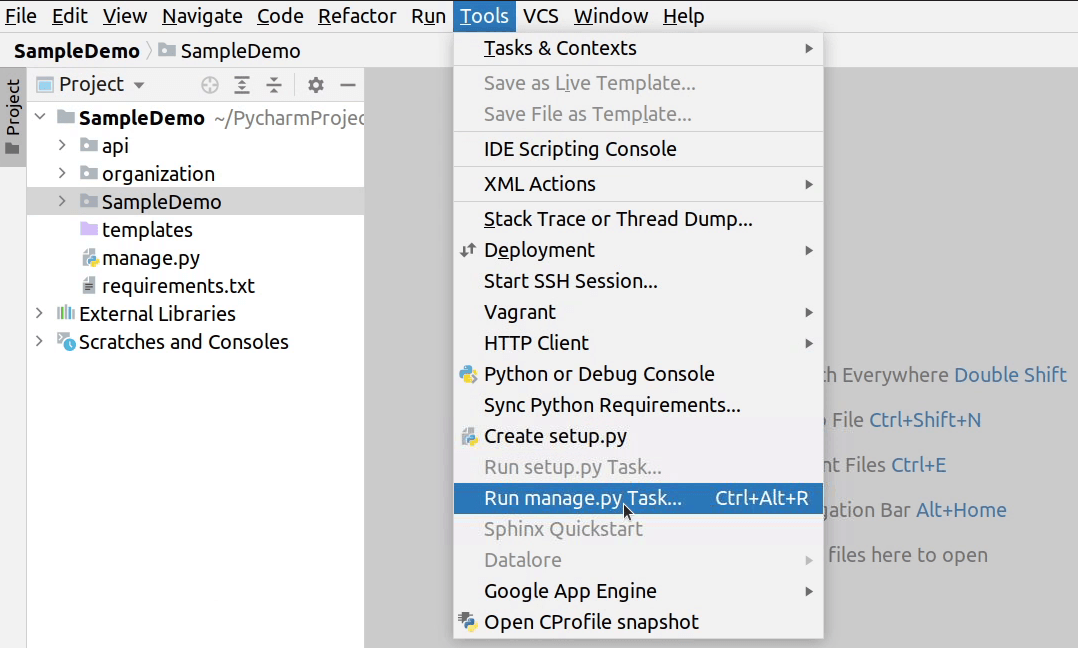Expand External Libraries node
Screen dimensions: 1078x648
[x=40, y=314]
